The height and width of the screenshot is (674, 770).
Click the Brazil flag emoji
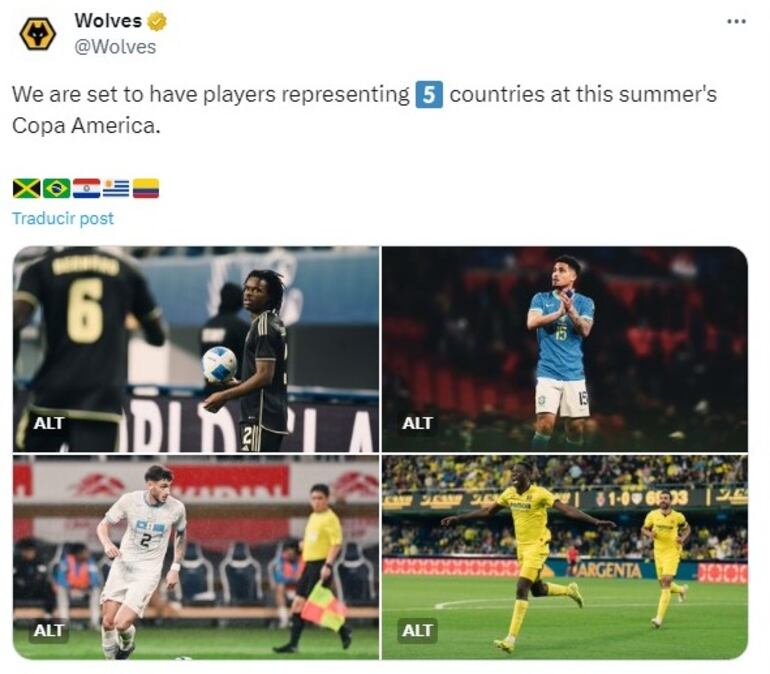(56, 189)
